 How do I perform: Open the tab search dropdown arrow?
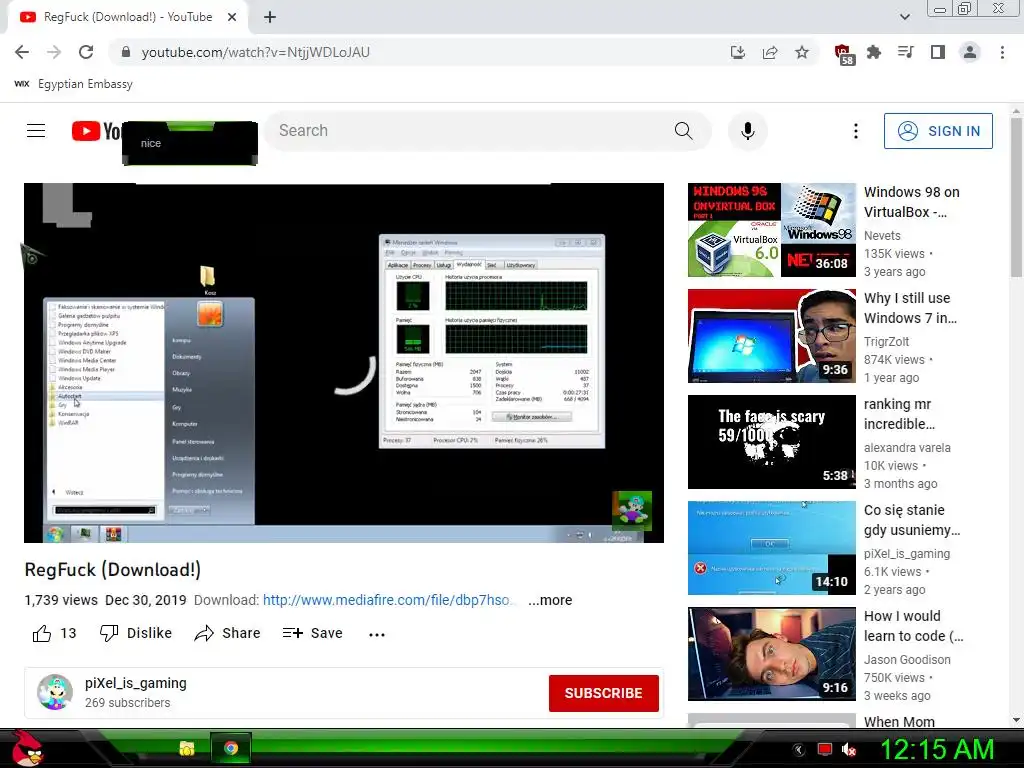pyautogui.click(x=904, y=17)
